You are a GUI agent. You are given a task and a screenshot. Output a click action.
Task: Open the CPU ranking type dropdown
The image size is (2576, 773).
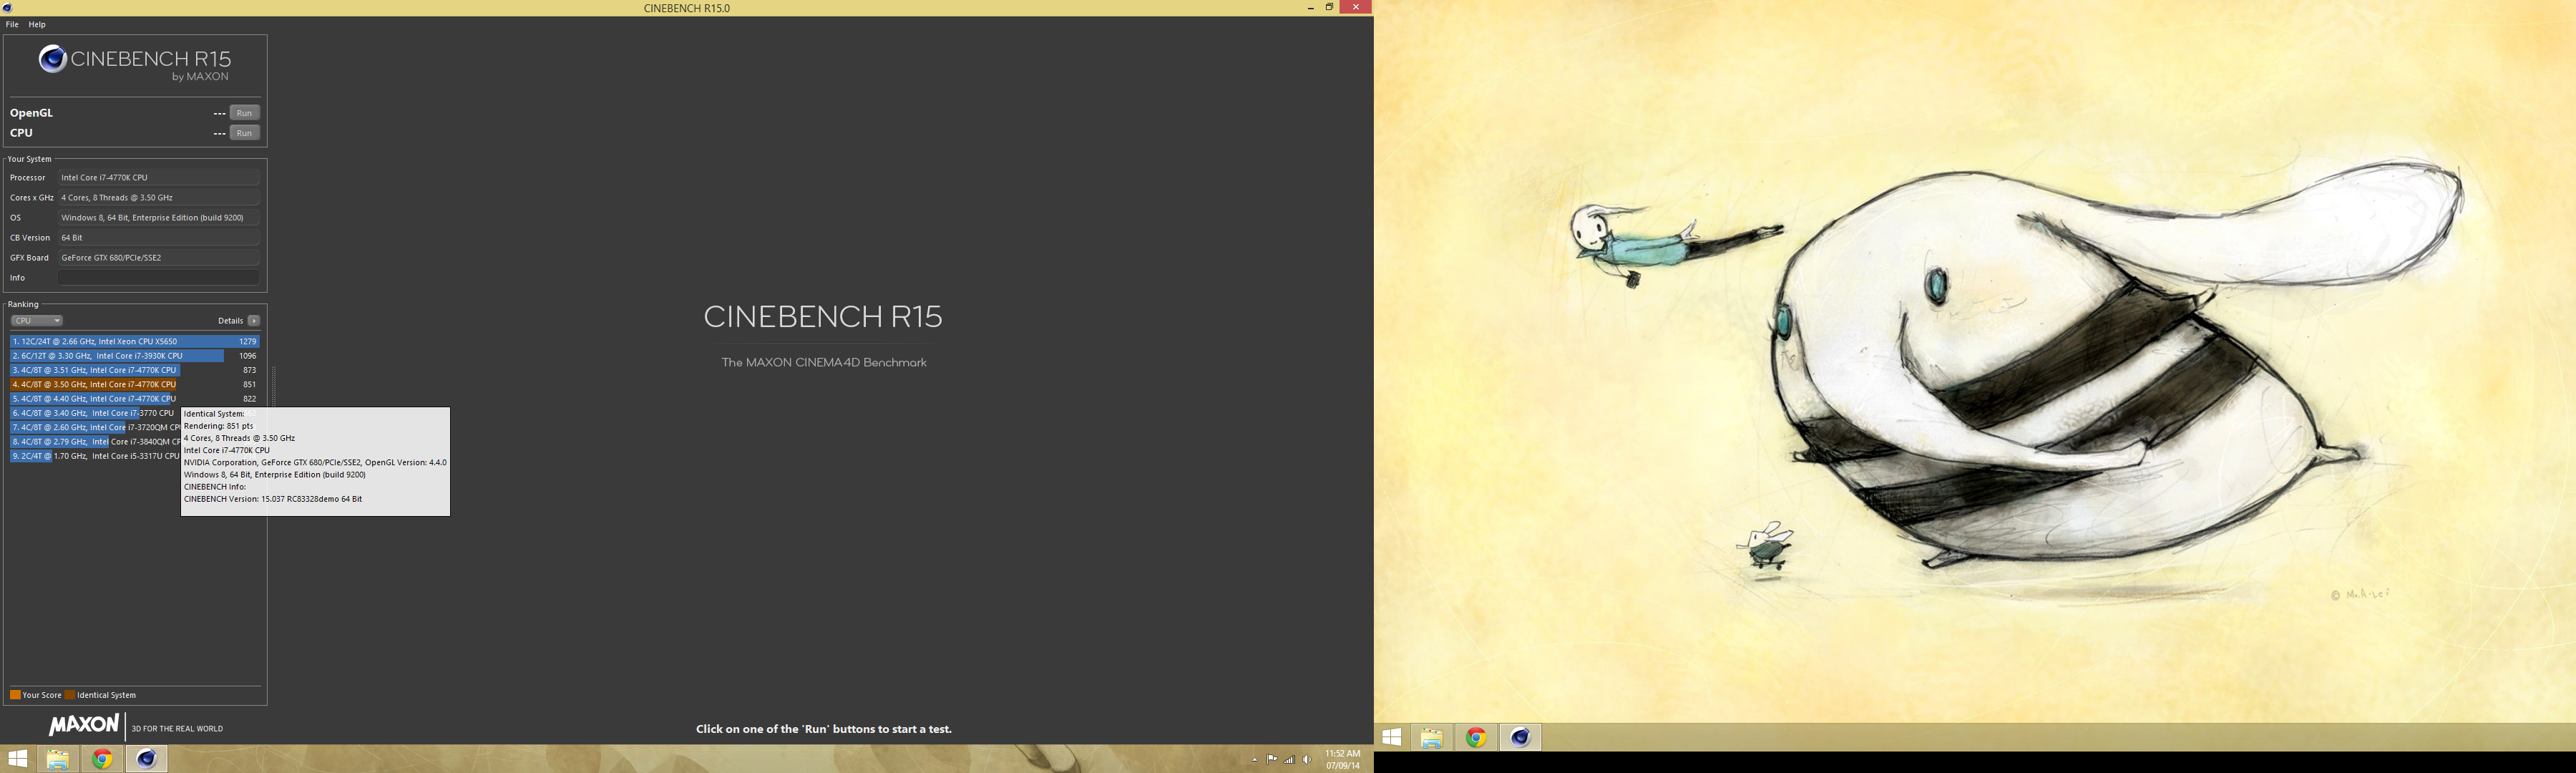[37, 321]
